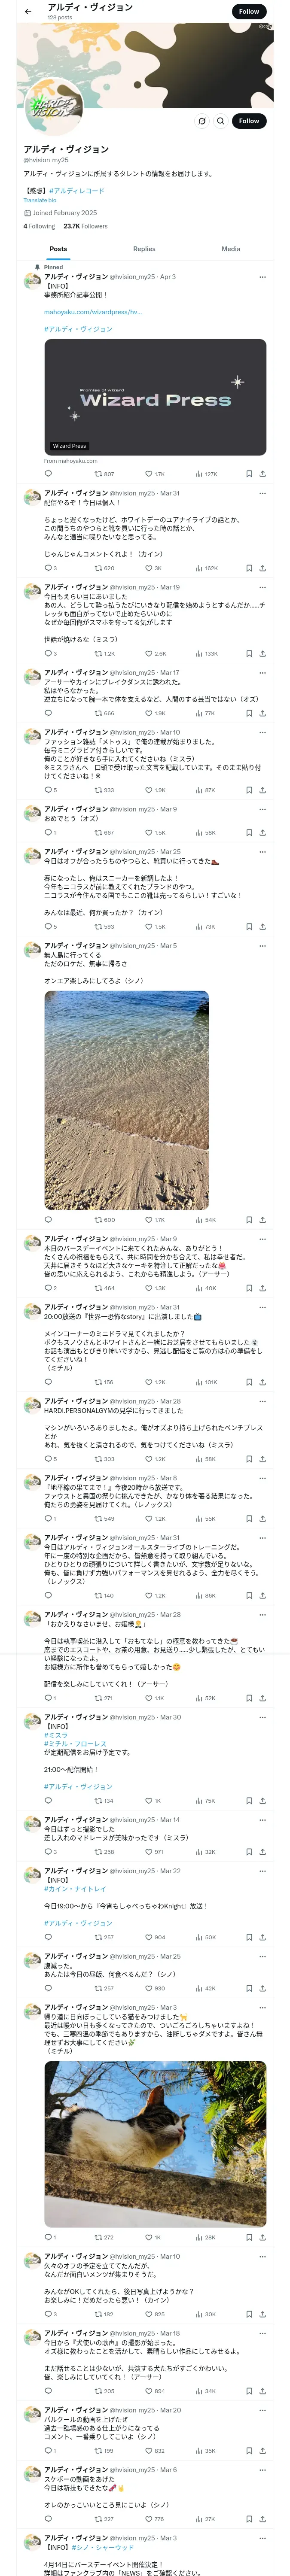Image resolution: width=290 pixels, height=2576 pixels.
Task: Click the circular icon left of search
Action: (202, 121)
